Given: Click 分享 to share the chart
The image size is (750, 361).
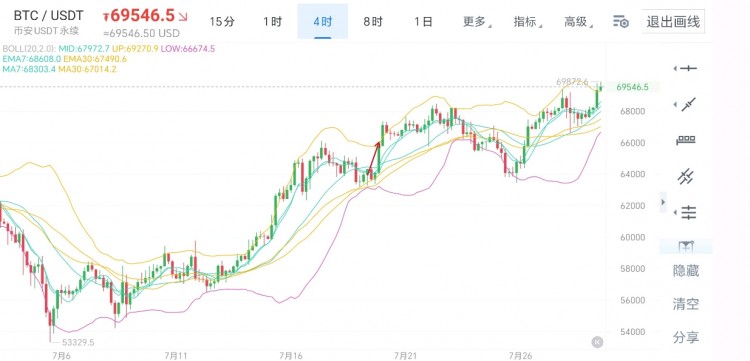Looking at the screenshot, I should click(686, 337).
